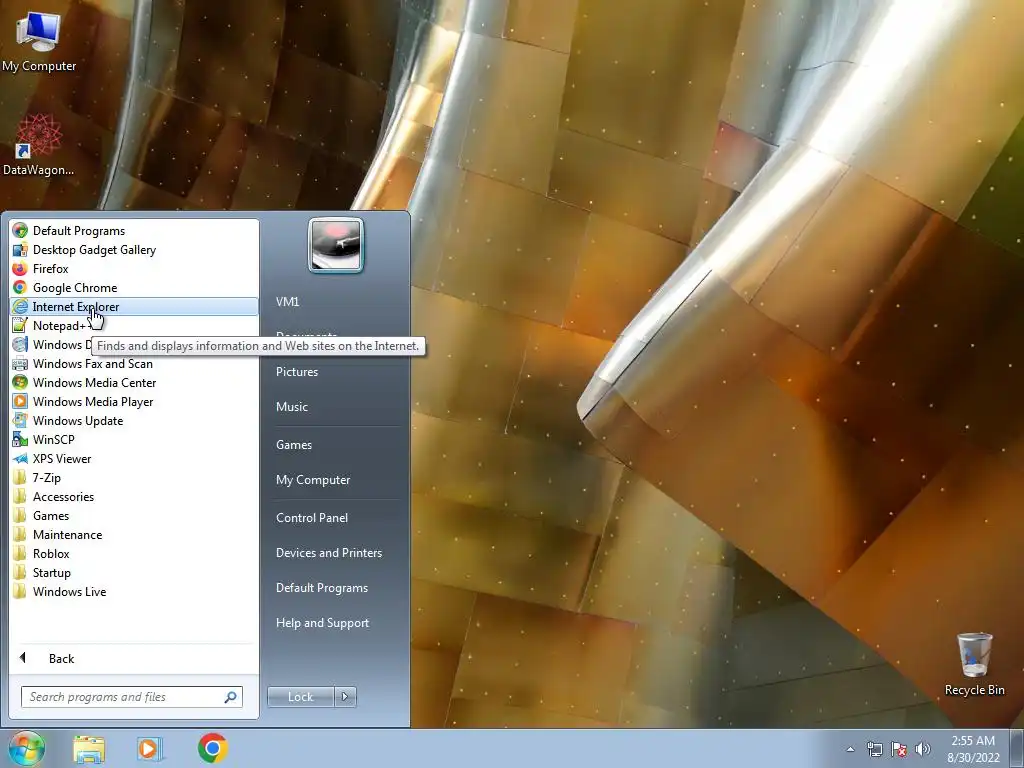Click the user account picture
1024x768 pixels.
336,245
